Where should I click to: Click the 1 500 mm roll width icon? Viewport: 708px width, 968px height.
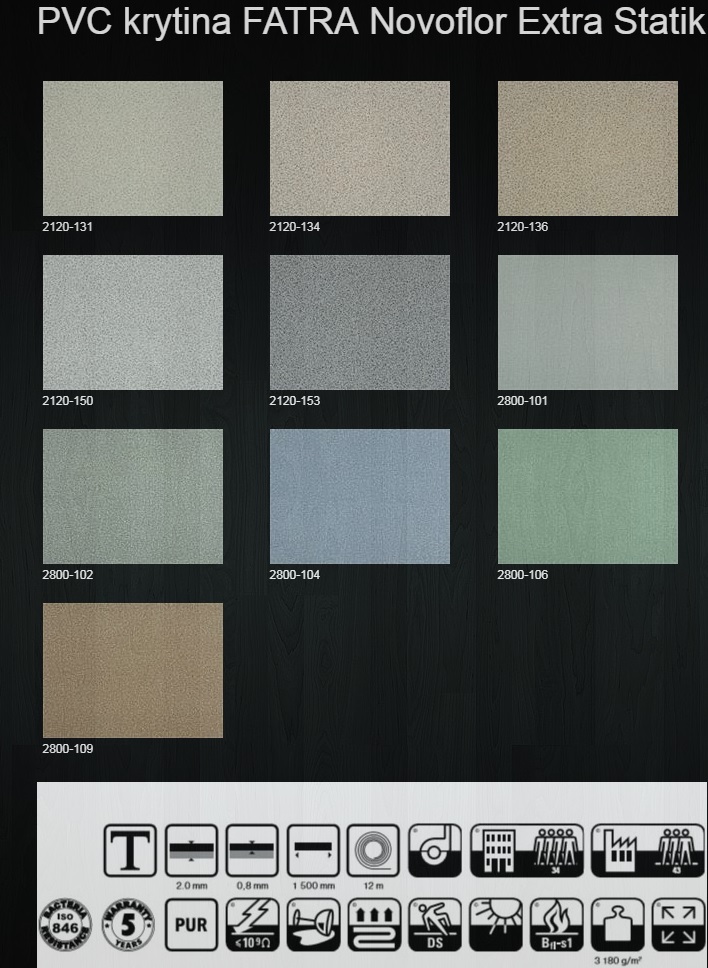[x=313, y=850]
